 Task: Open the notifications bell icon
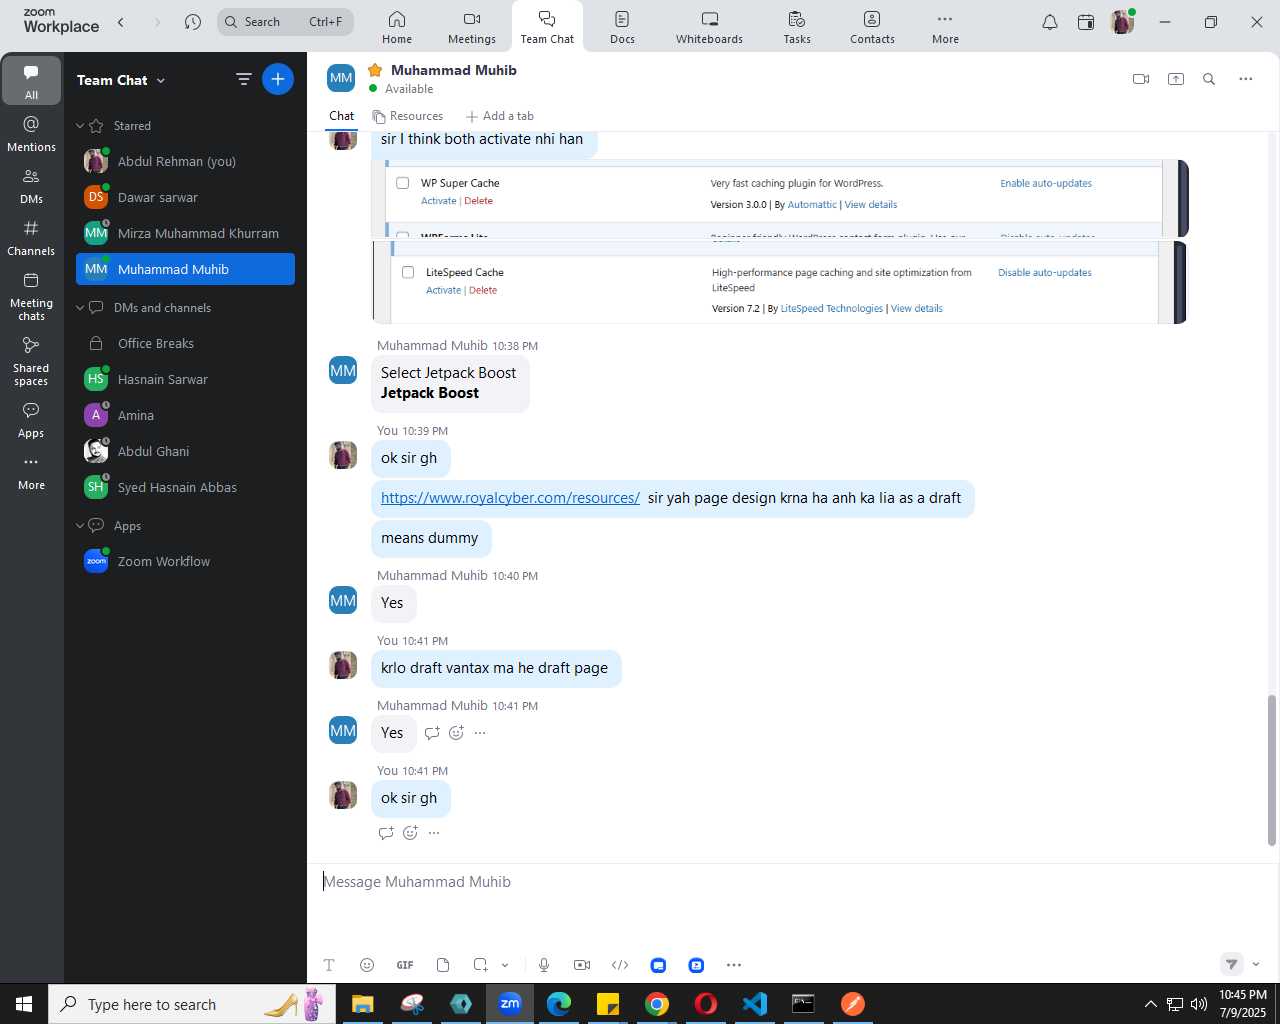tap(1050, 22)
